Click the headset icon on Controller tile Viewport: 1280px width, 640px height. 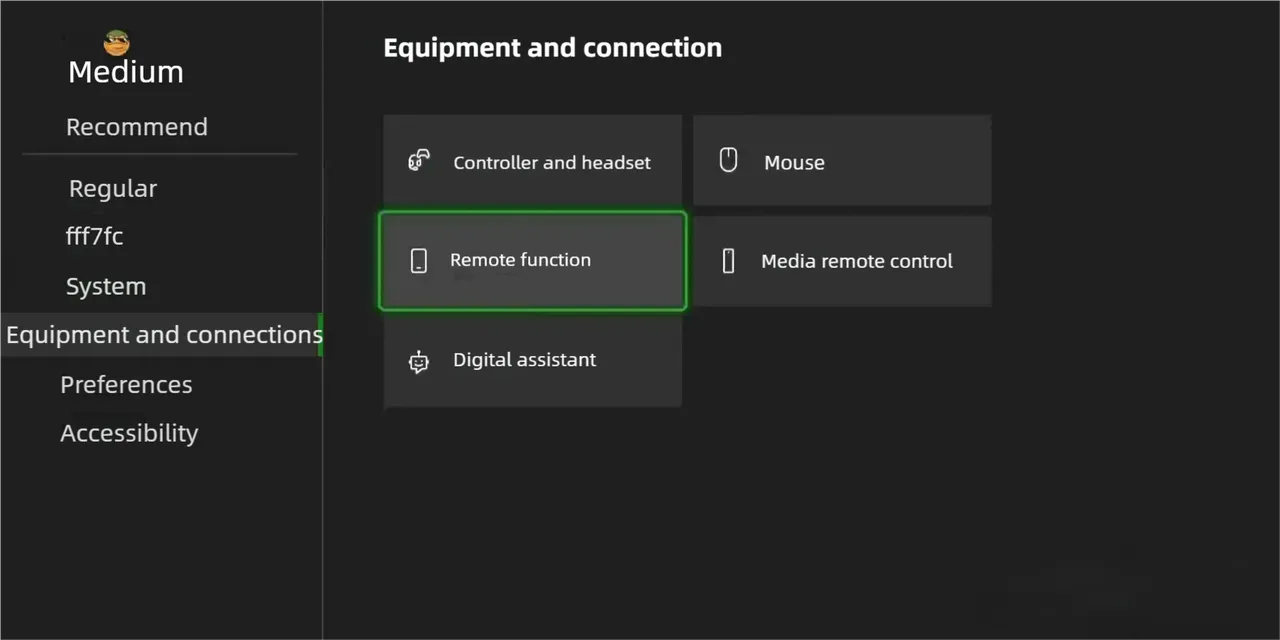(419, 161)
